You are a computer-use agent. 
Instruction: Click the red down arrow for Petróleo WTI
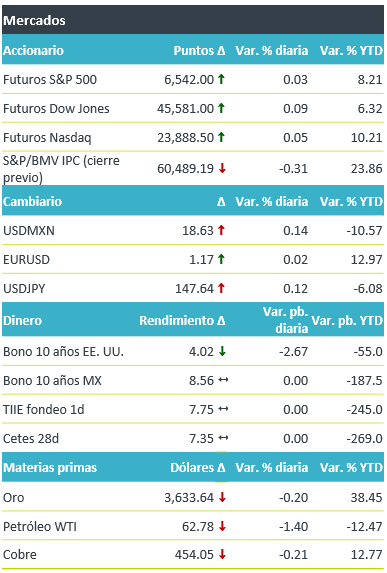[x=222, y=526]
